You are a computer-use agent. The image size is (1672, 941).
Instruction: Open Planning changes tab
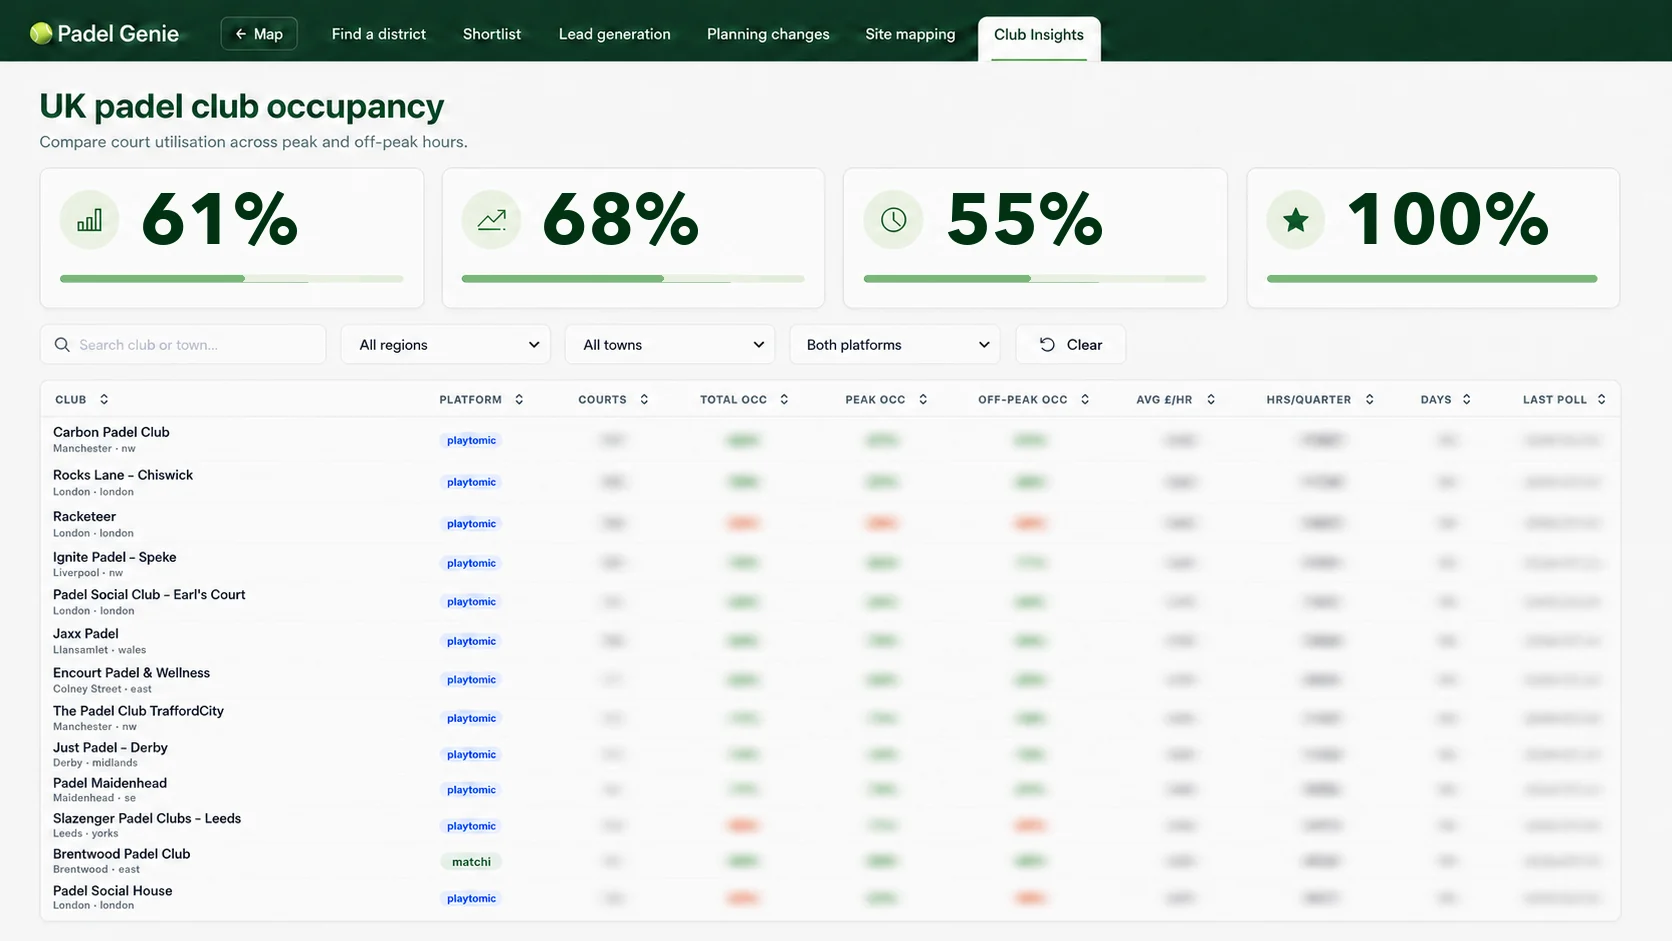click(768, 34)
